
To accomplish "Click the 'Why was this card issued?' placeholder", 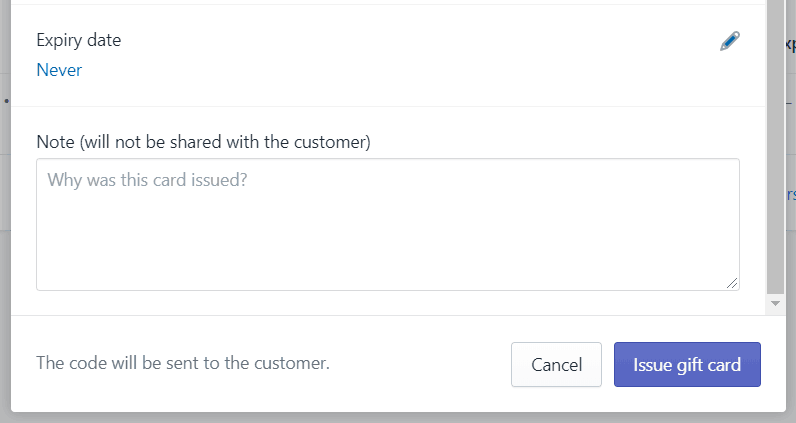I will click(147, 180).
